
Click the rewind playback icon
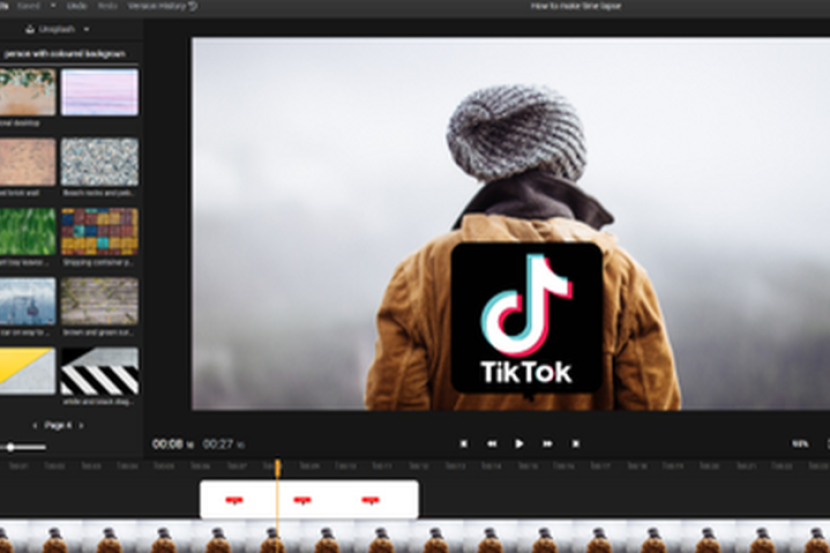coord(491,443)
